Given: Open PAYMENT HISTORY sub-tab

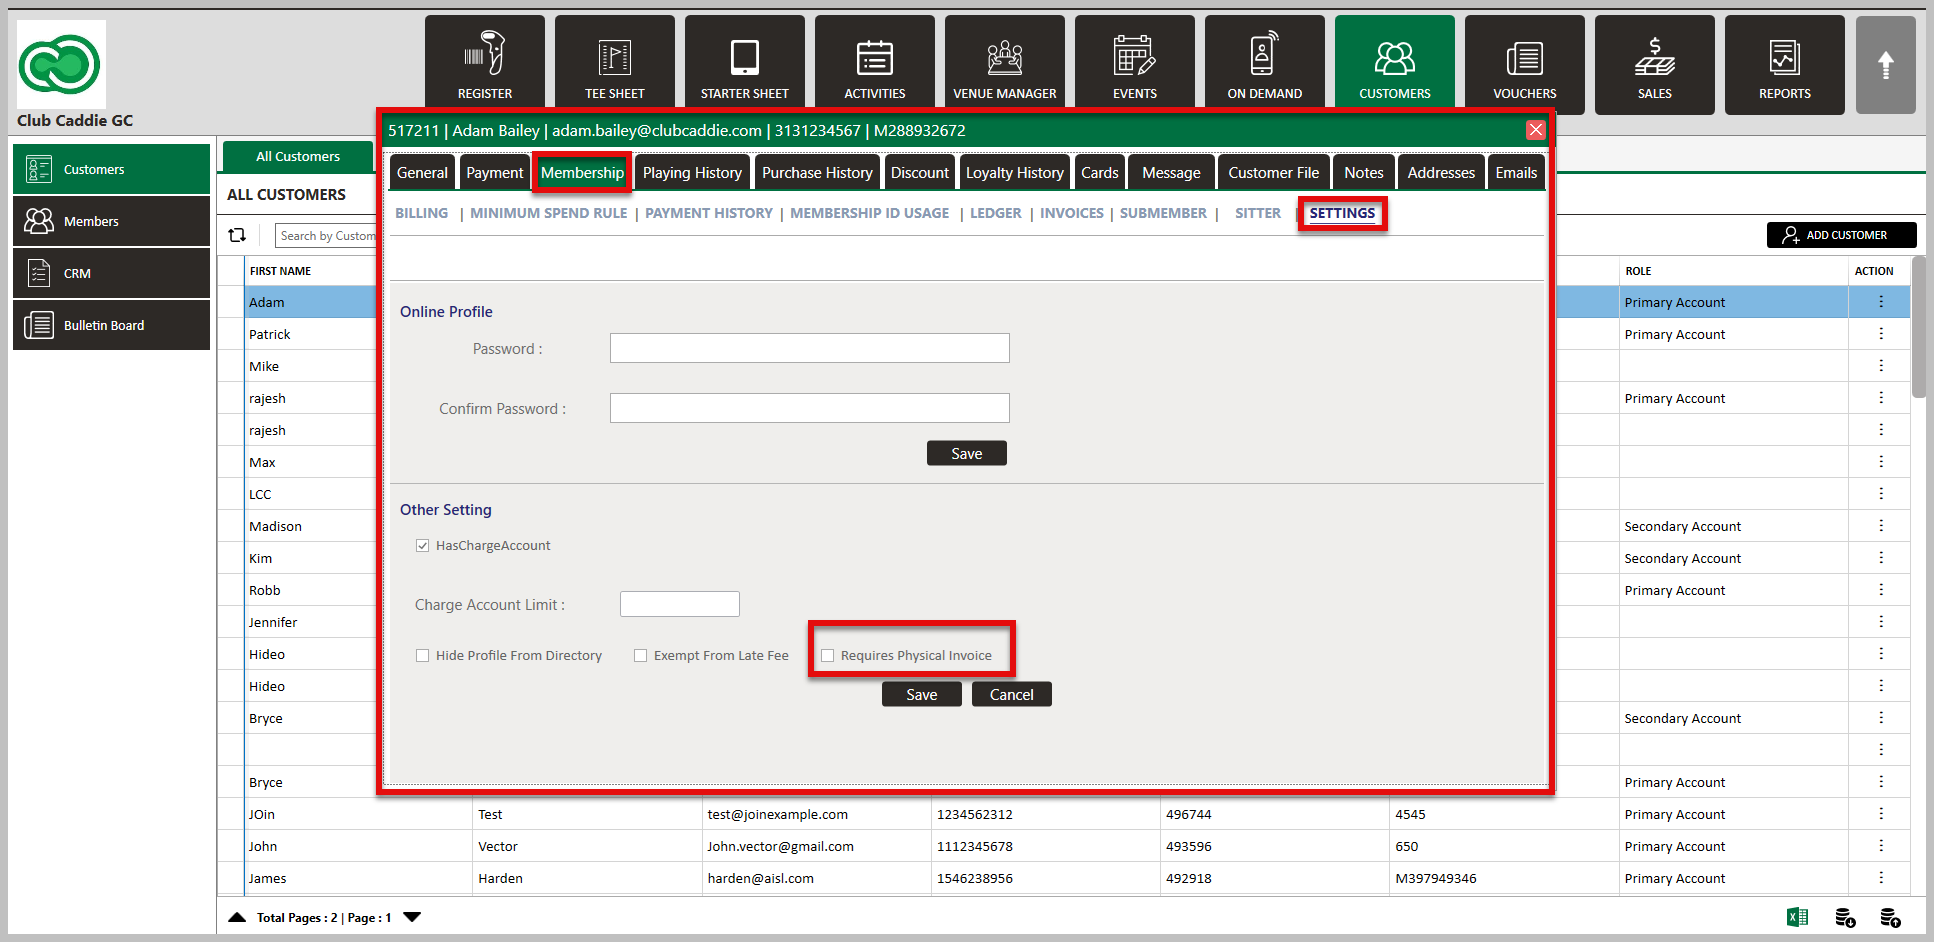Looking at the screenshot, I should point(709,213).
